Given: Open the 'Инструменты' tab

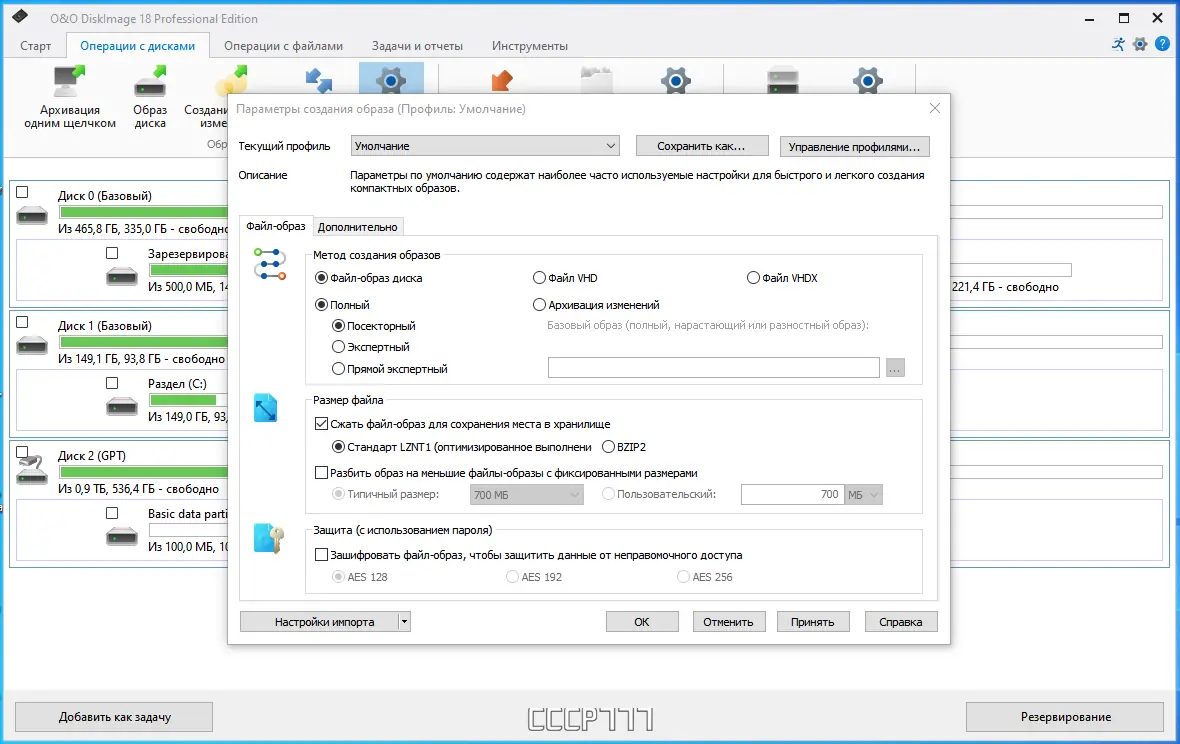Looking at the screenshot, I should pyautogui.click(x=530, y=46).
